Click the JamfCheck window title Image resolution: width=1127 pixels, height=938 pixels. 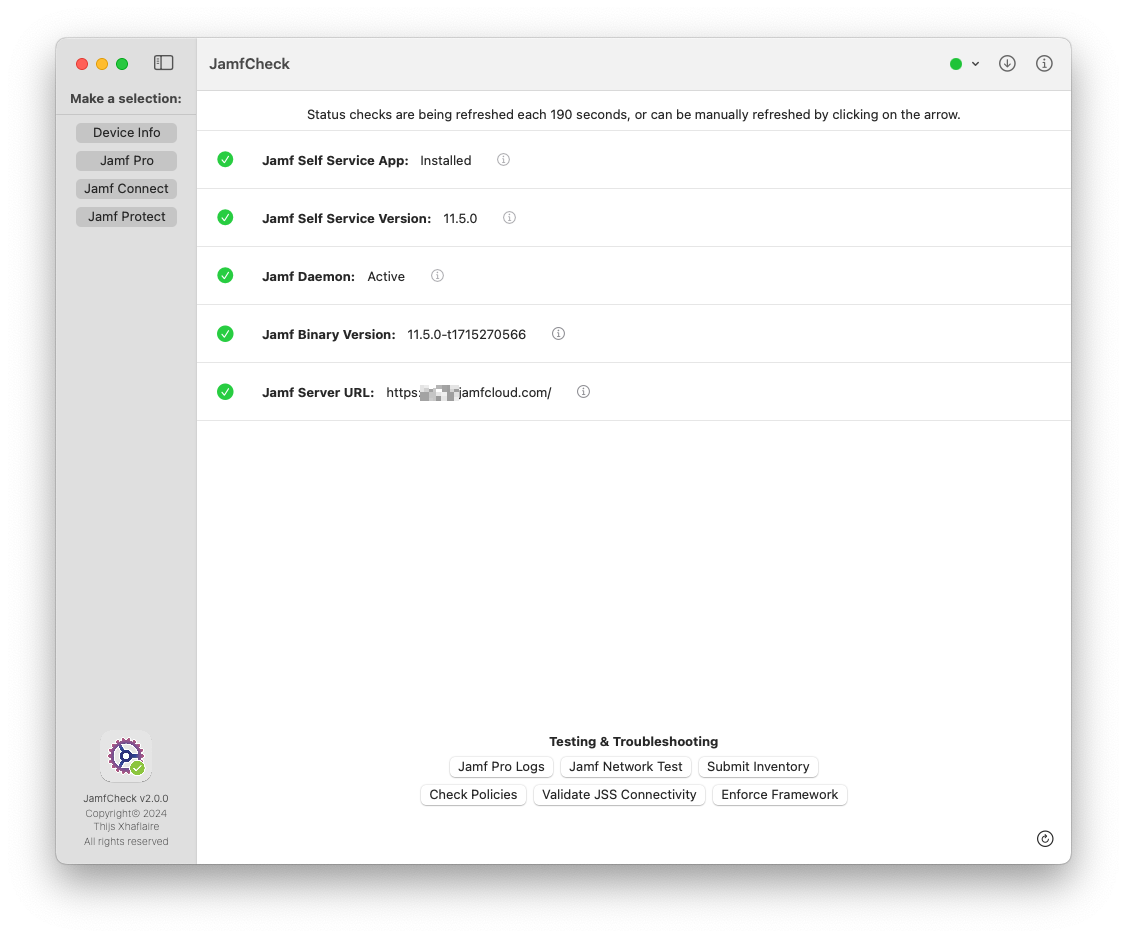(x=249, y=64)
